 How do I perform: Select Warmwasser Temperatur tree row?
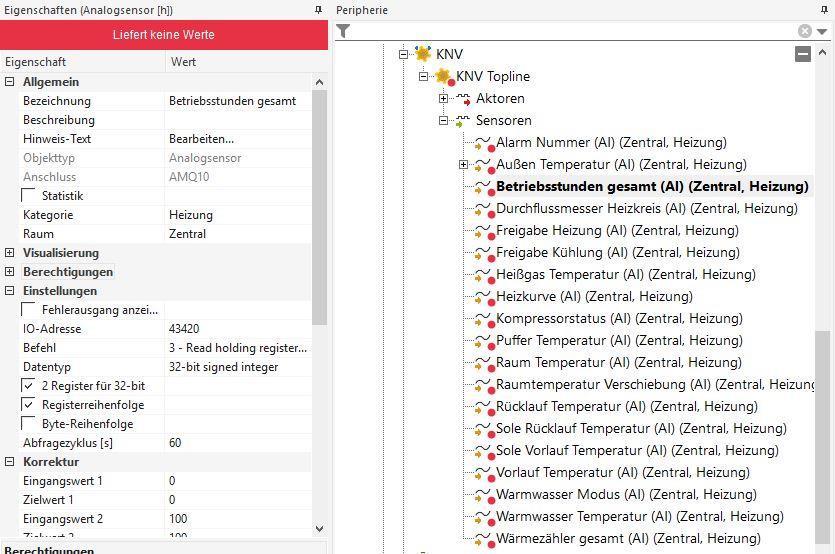point(640,517)
